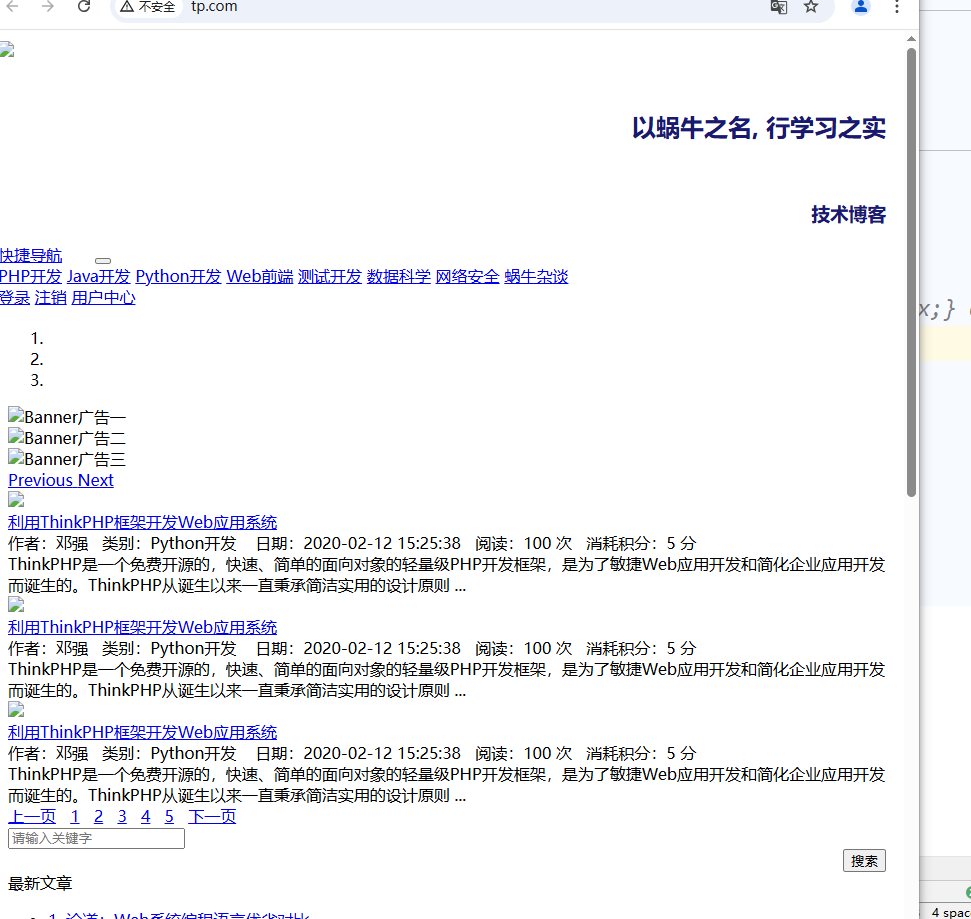Click the page vertical scrollbar thumb
Image resolution: width=971 pixels, height=919 pixels.
click(x=911, y=272)
